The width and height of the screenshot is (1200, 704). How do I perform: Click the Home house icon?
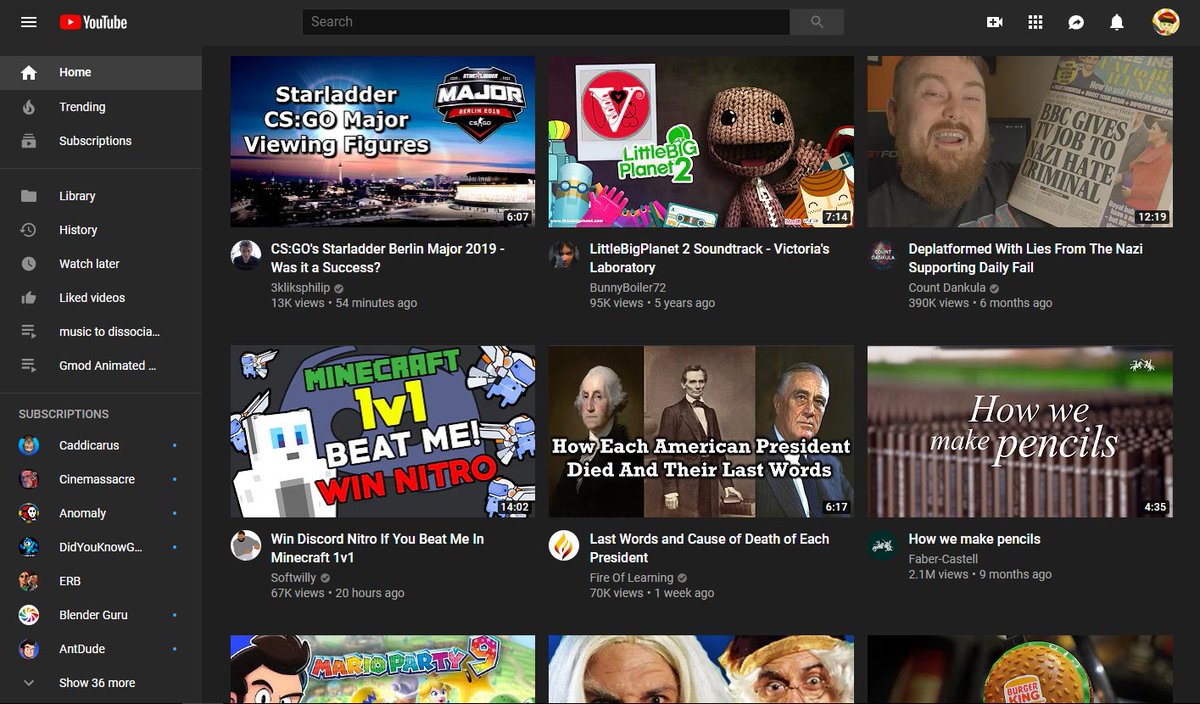click(29, 72)
